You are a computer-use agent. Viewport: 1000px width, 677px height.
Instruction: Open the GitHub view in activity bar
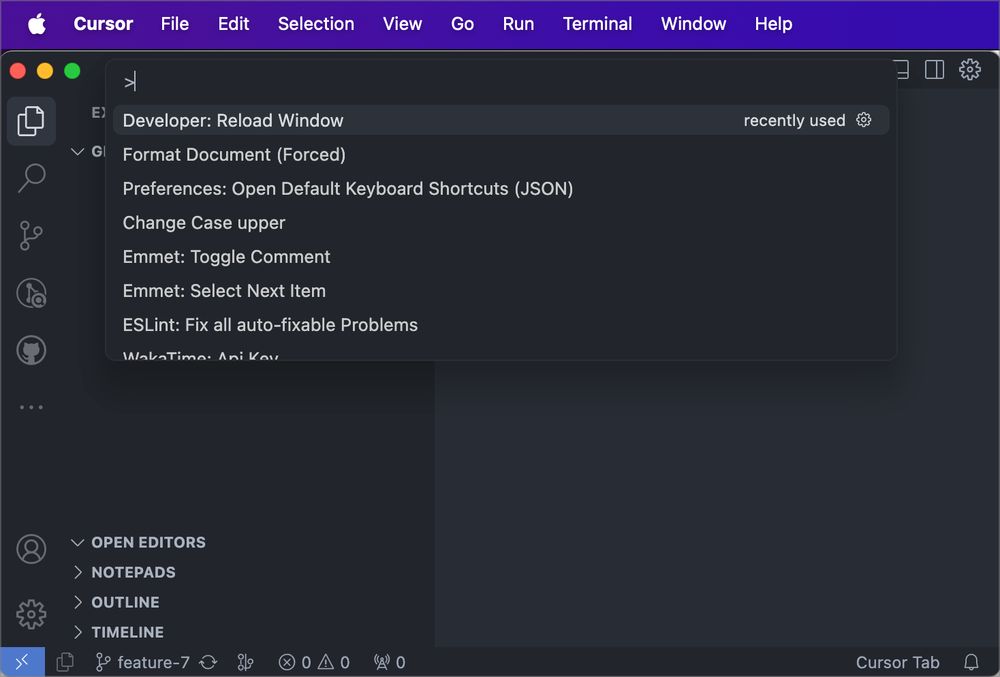[31, 350]
